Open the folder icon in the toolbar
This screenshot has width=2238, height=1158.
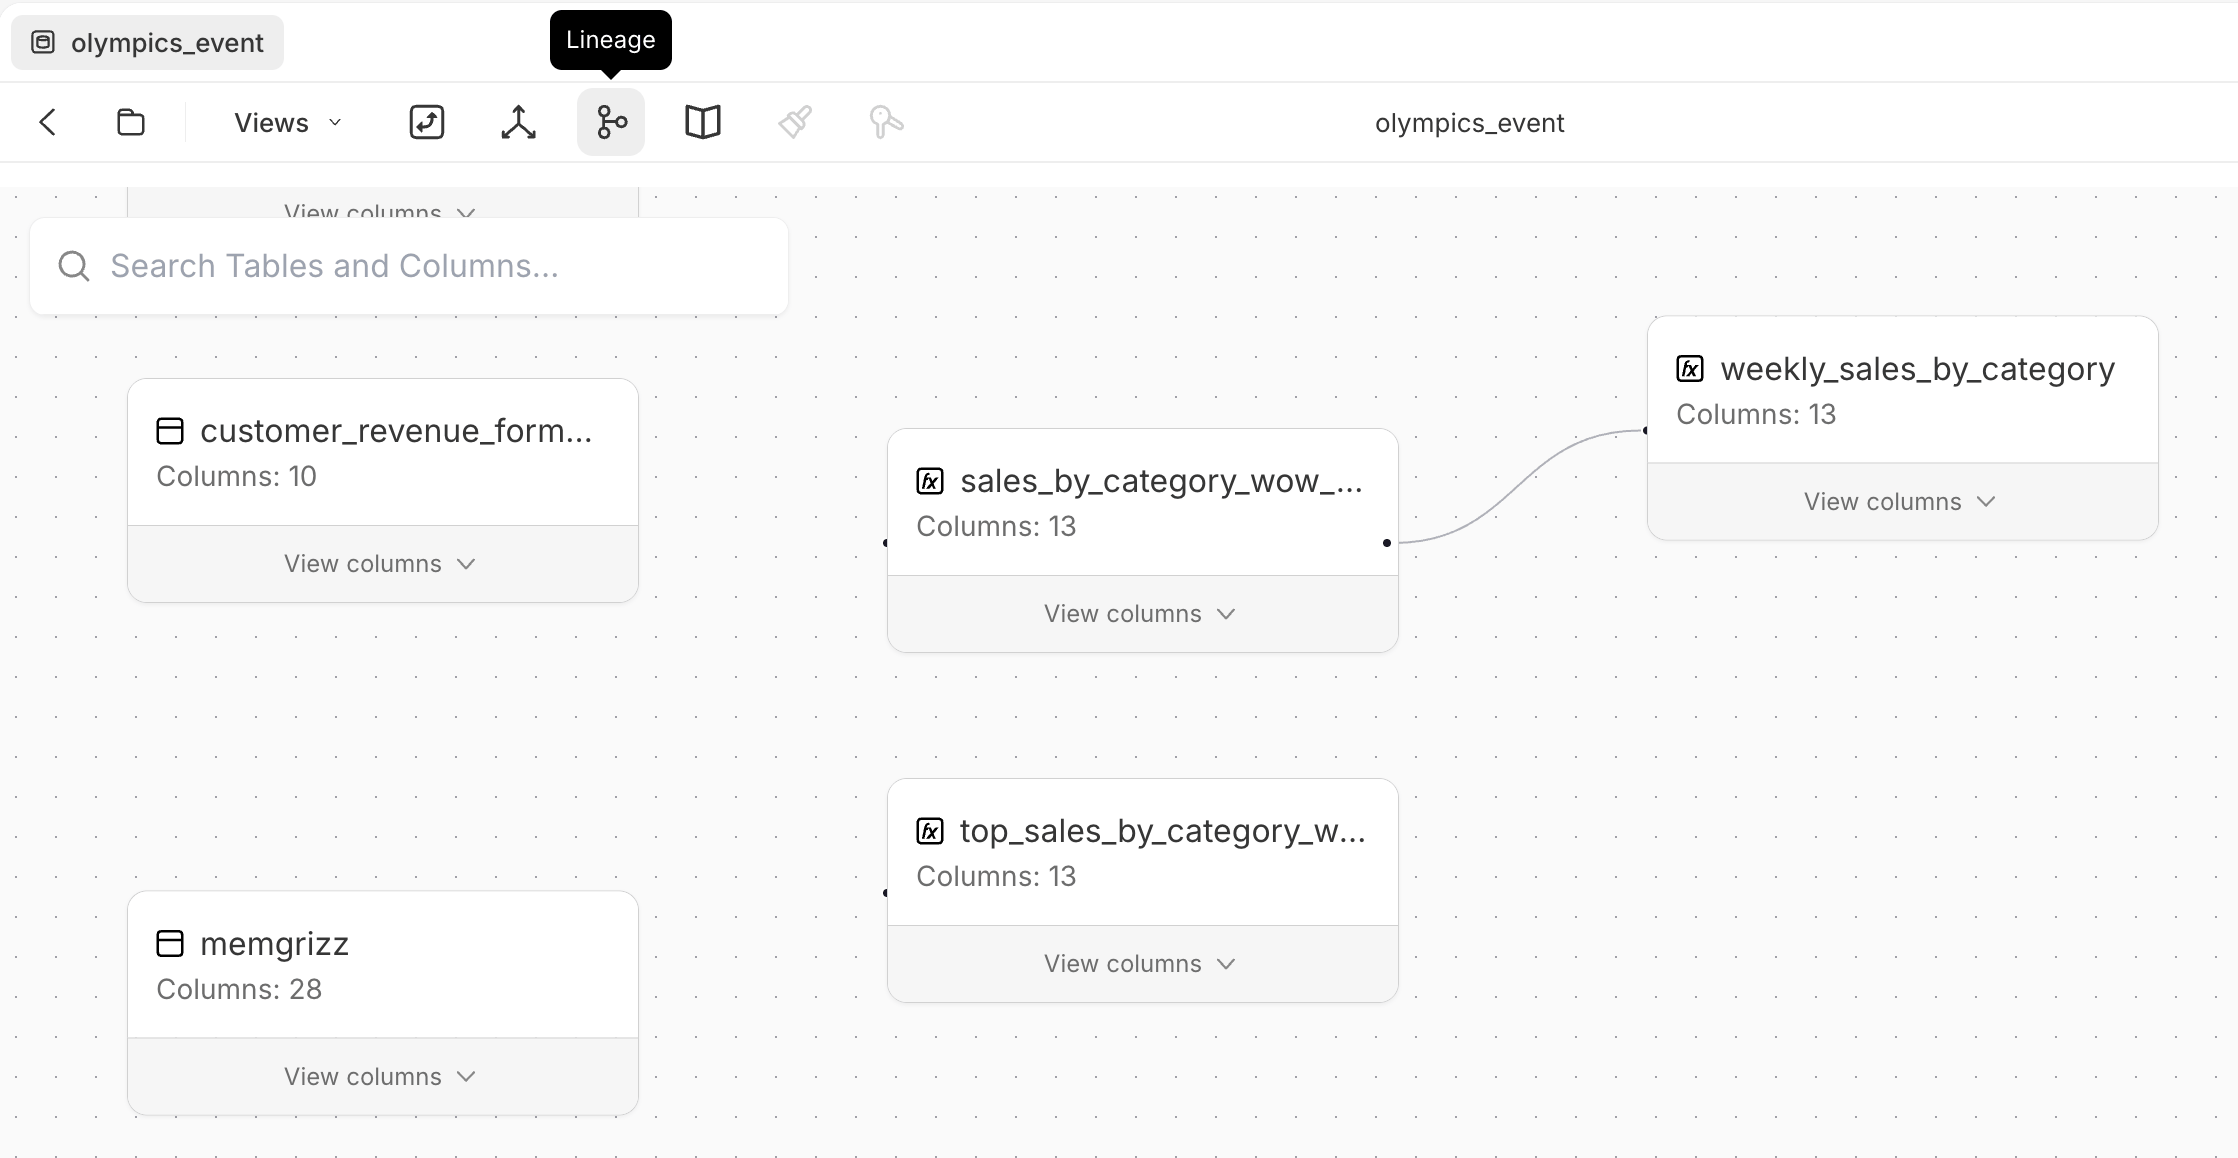(x=131, y=122)
